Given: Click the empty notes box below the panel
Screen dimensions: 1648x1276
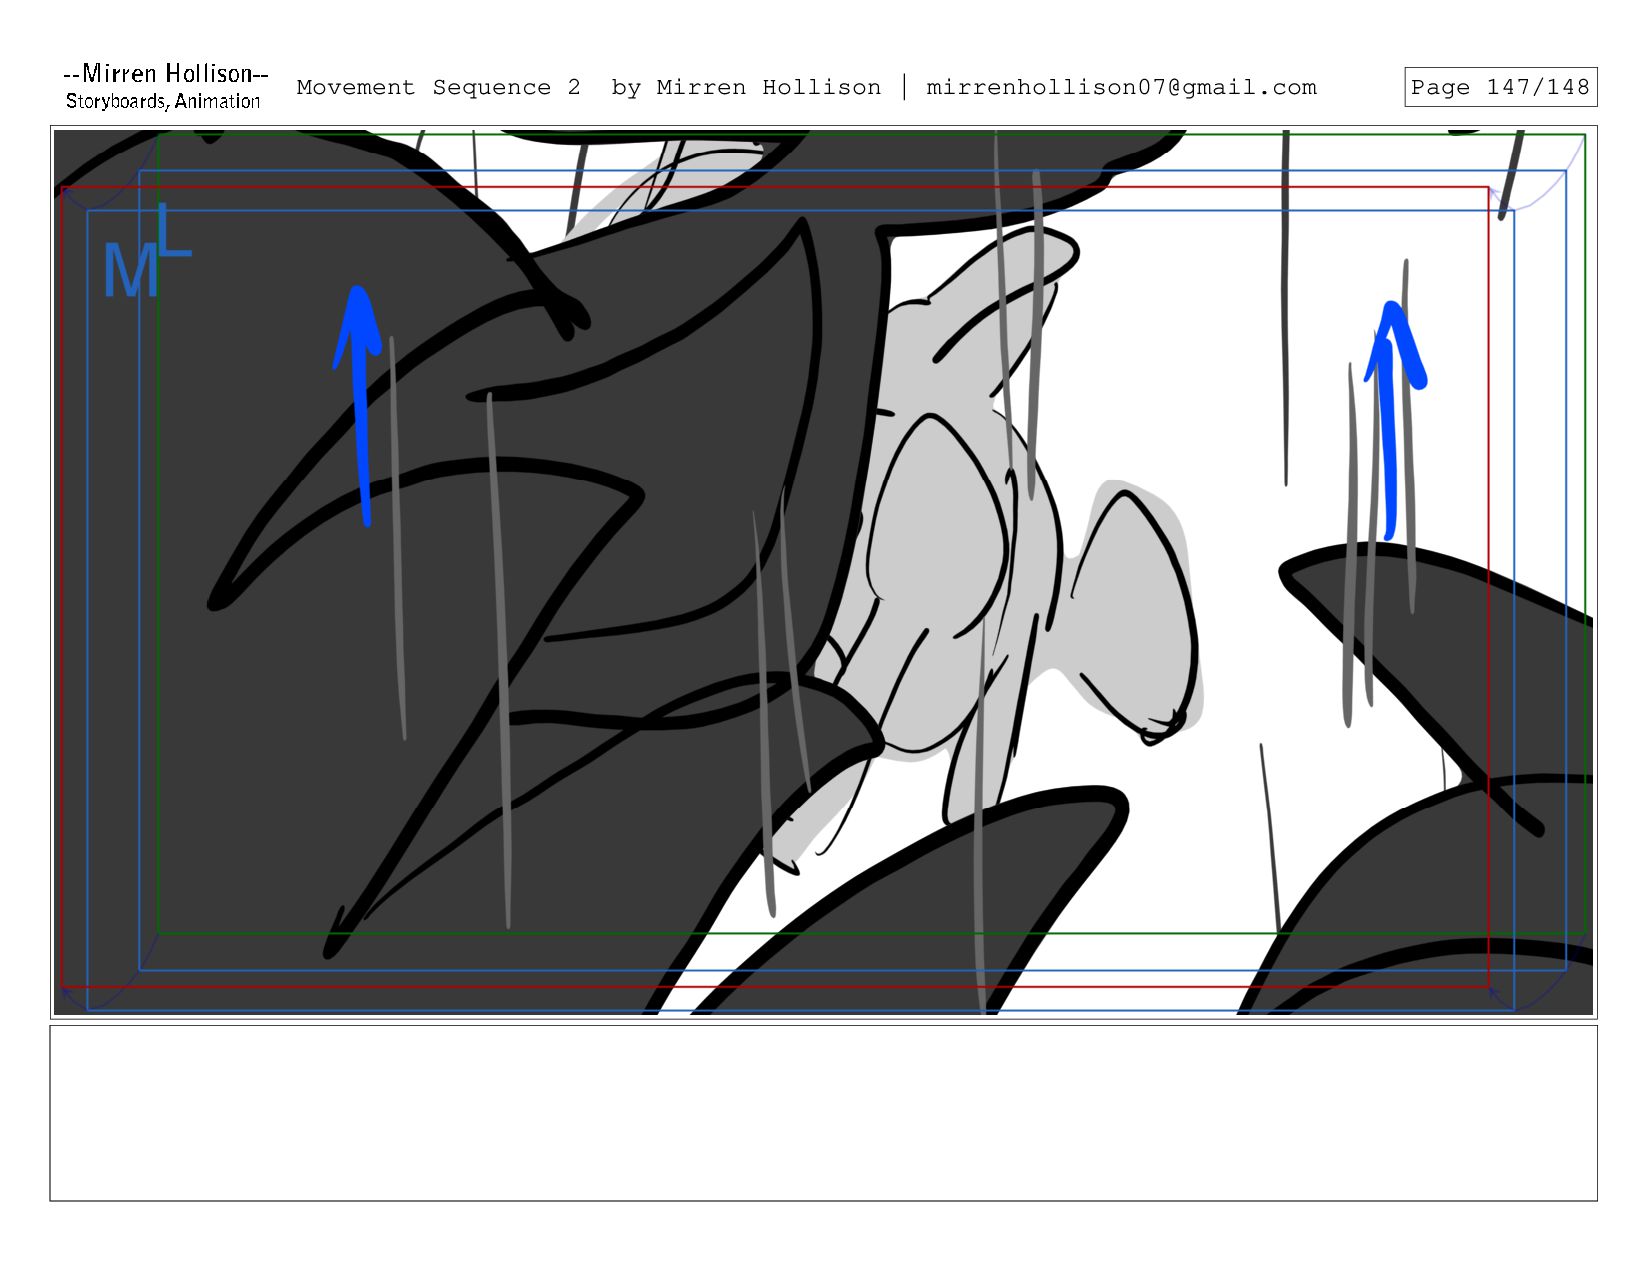Looking at the screenshot, I should (823, 1113).
